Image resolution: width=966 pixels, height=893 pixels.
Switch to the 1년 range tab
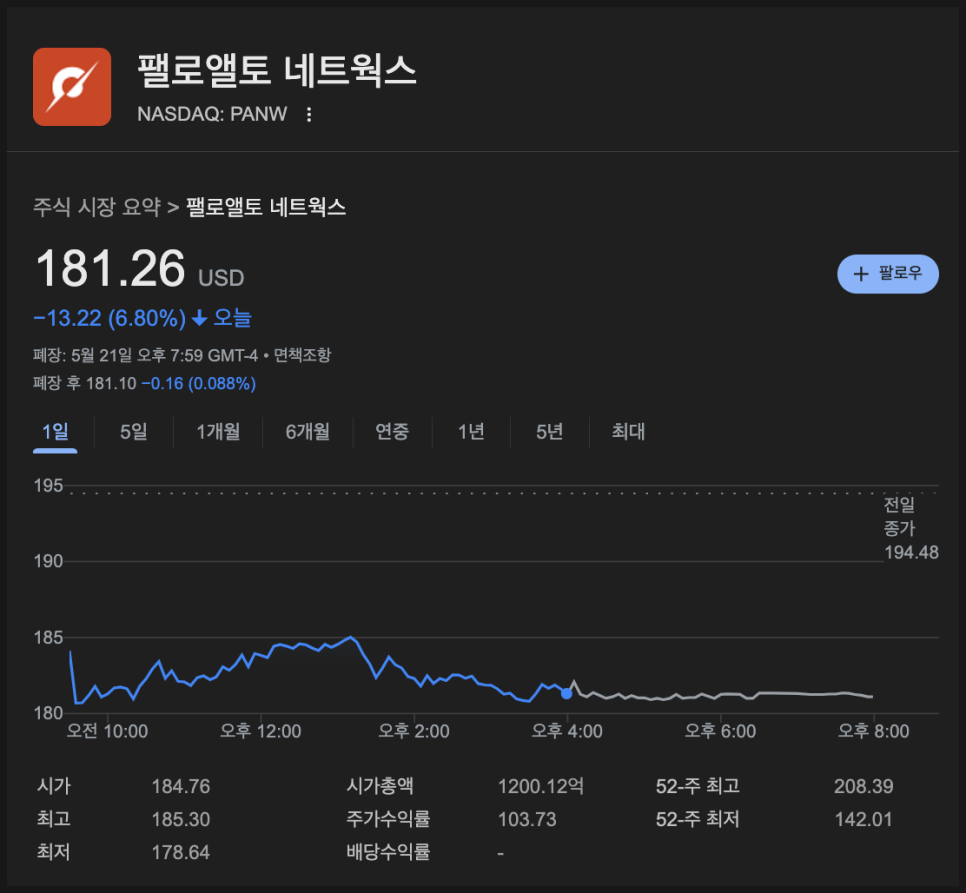pyautogui.click(x=471, y=432)
